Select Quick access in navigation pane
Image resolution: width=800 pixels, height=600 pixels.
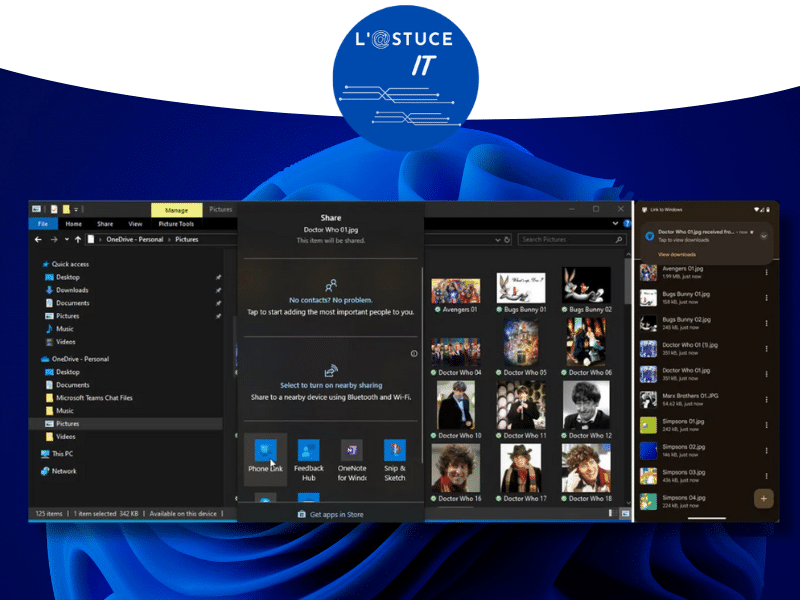65,264
